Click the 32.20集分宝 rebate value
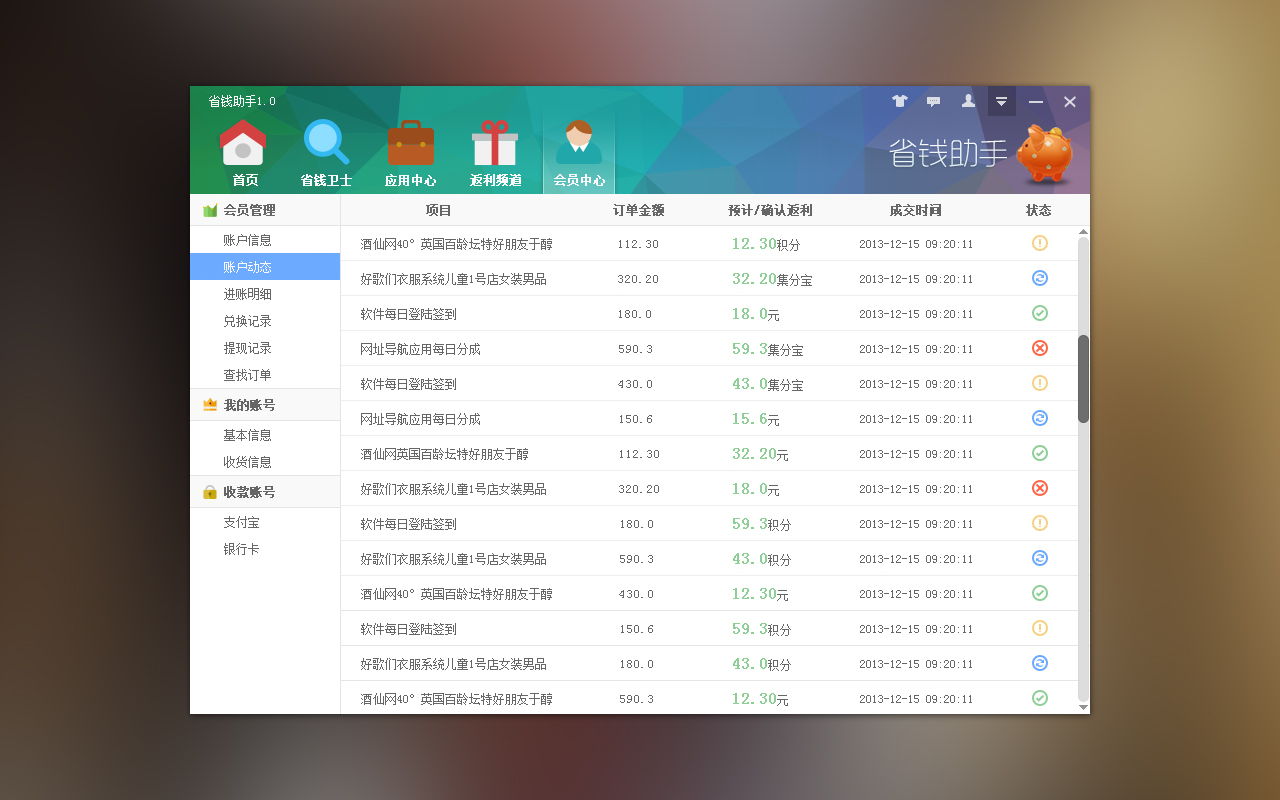 pos(772,279)
